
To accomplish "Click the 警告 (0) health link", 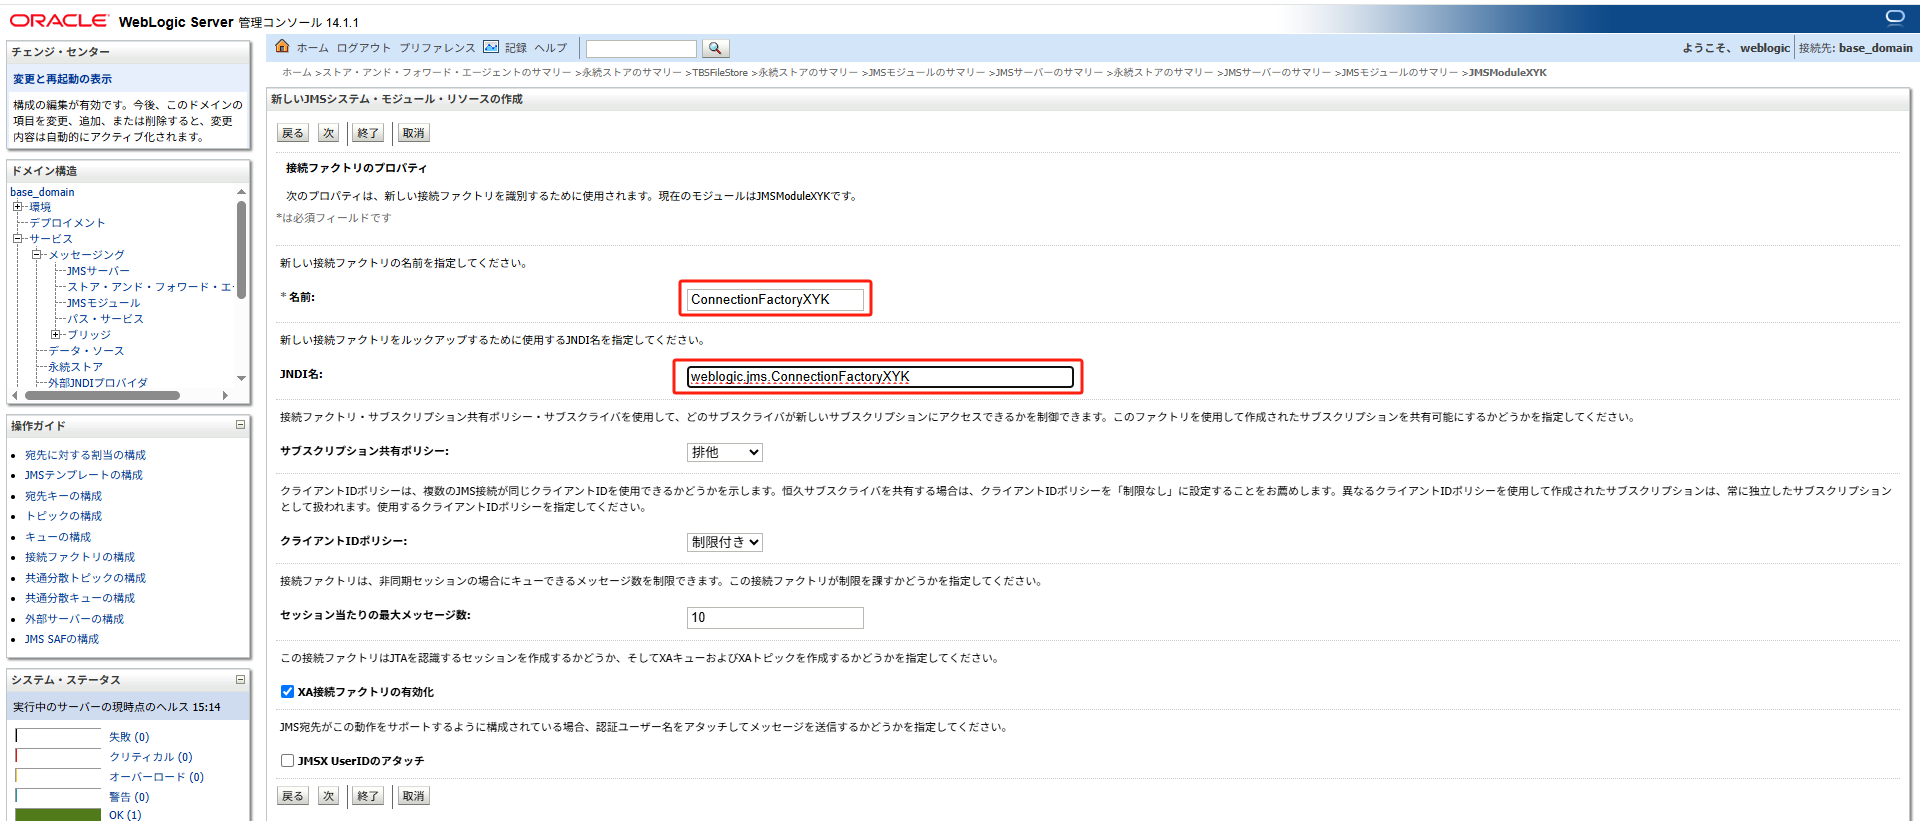I will coord(129,797).
